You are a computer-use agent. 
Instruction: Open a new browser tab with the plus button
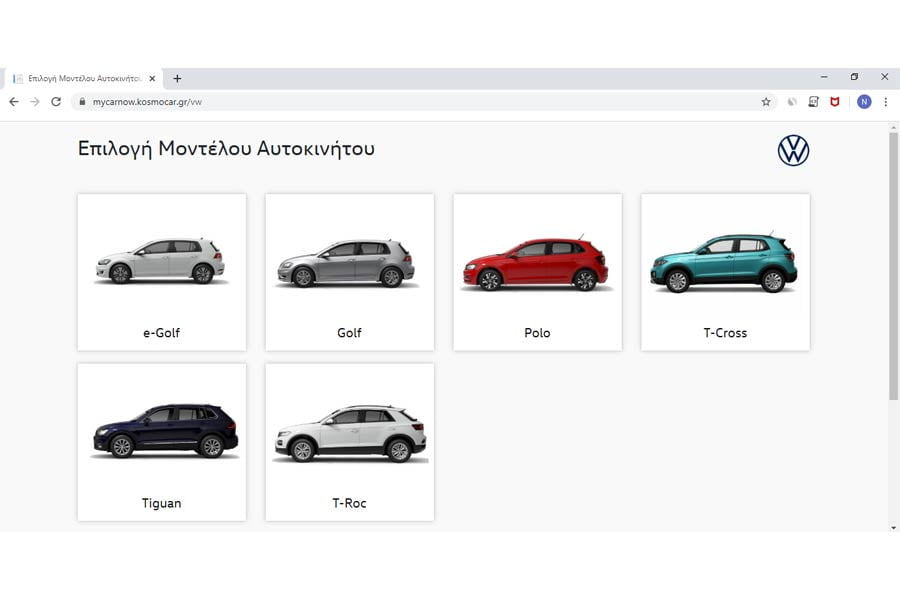[x=177, y=77]
